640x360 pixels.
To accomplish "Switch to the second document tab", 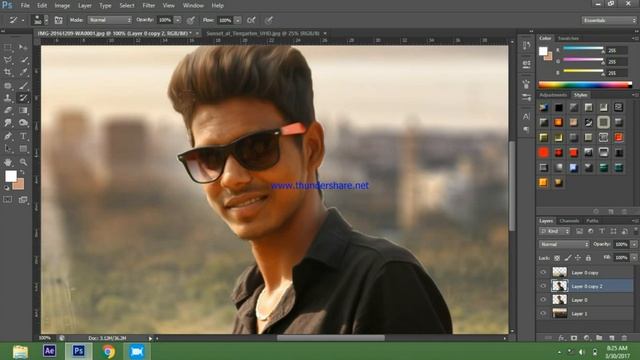I will click(263, 33).
